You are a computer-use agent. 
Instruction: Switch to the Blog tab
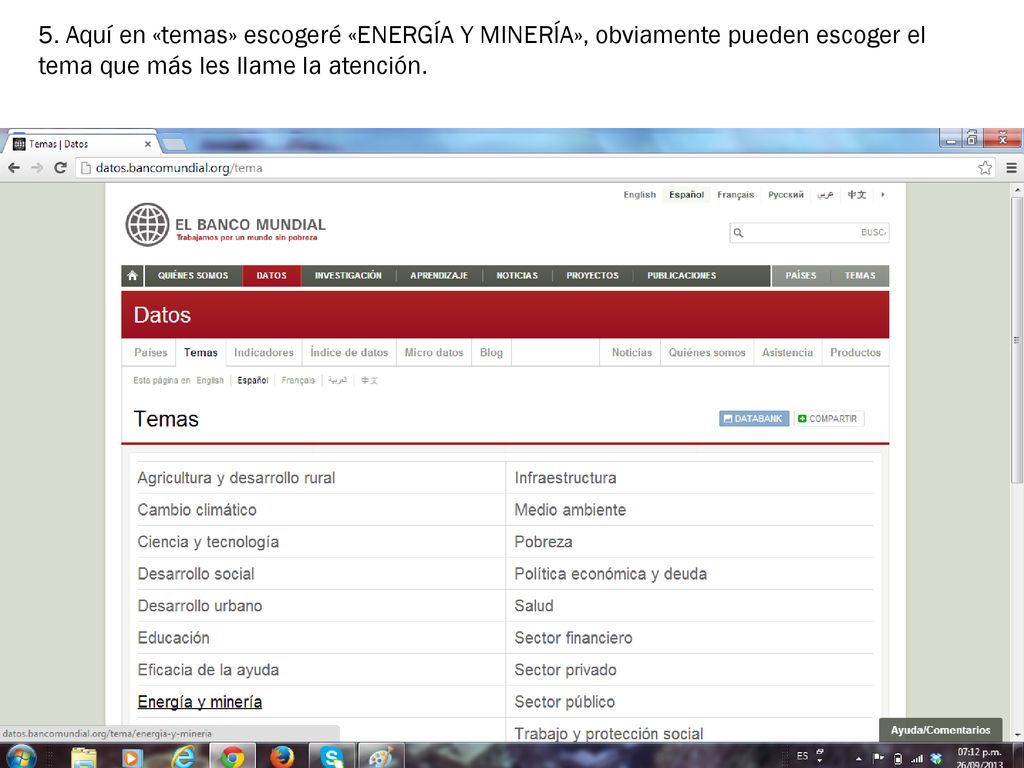click(x=491, y=353)
